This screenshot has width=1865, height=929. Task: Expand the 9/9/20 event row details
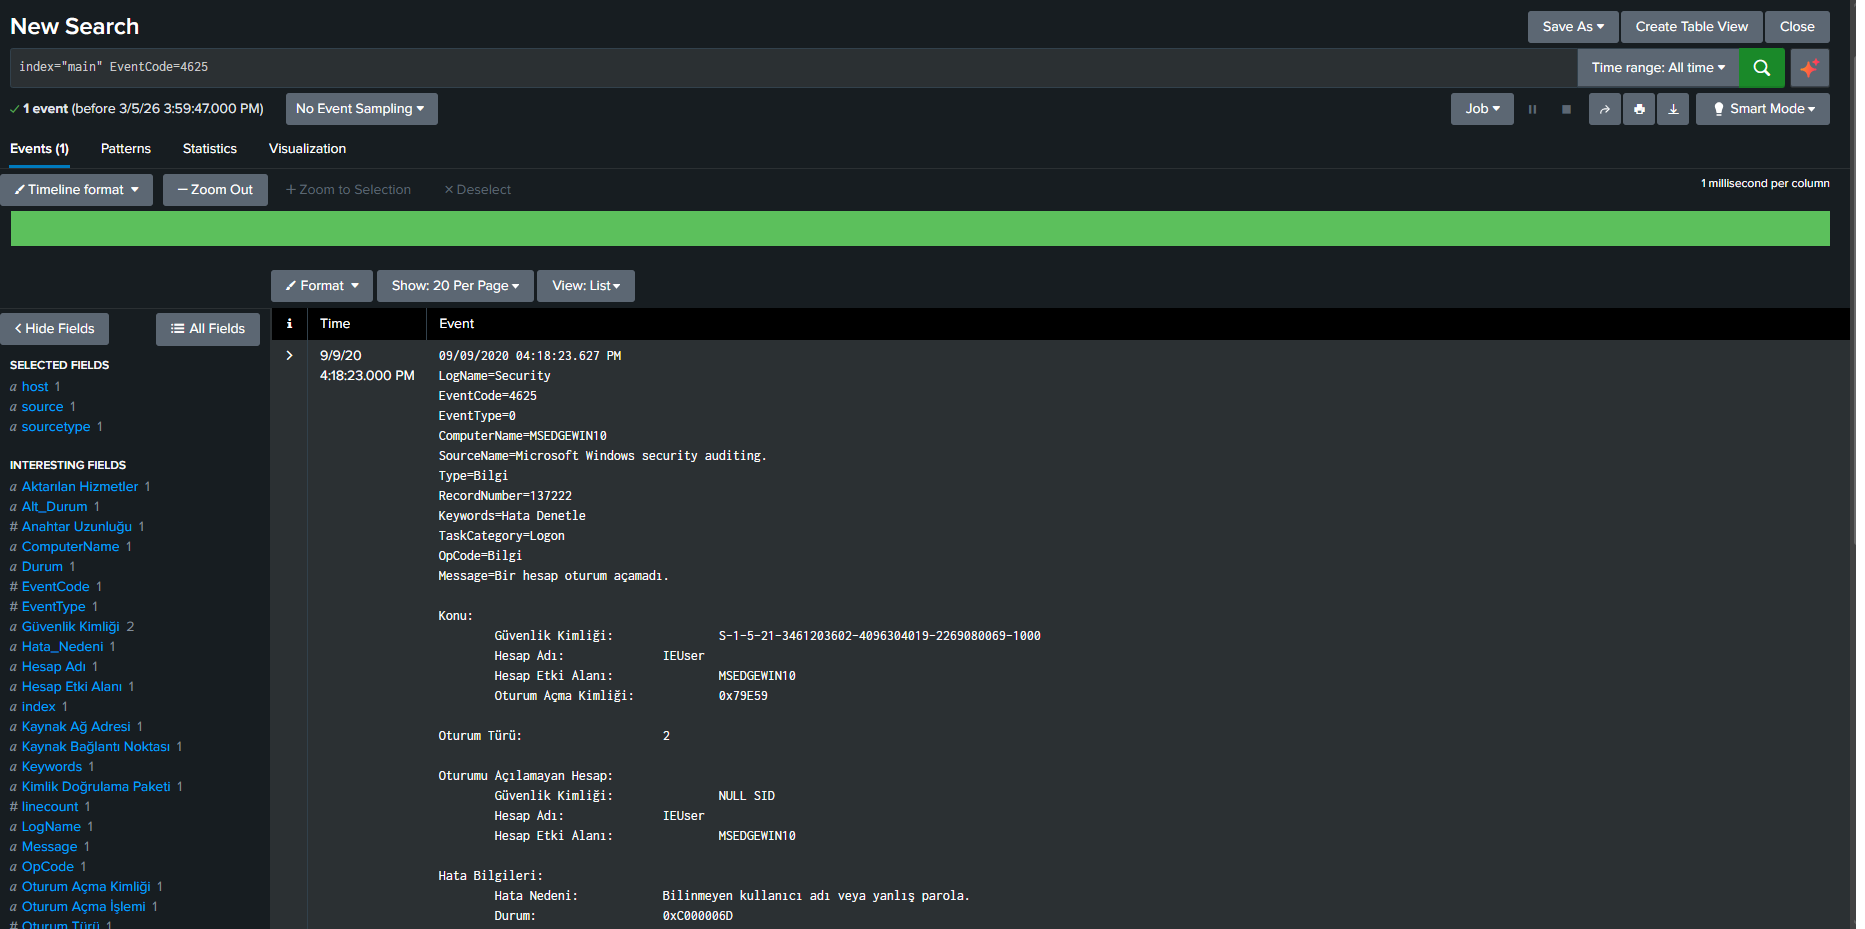tap(289, 356)
